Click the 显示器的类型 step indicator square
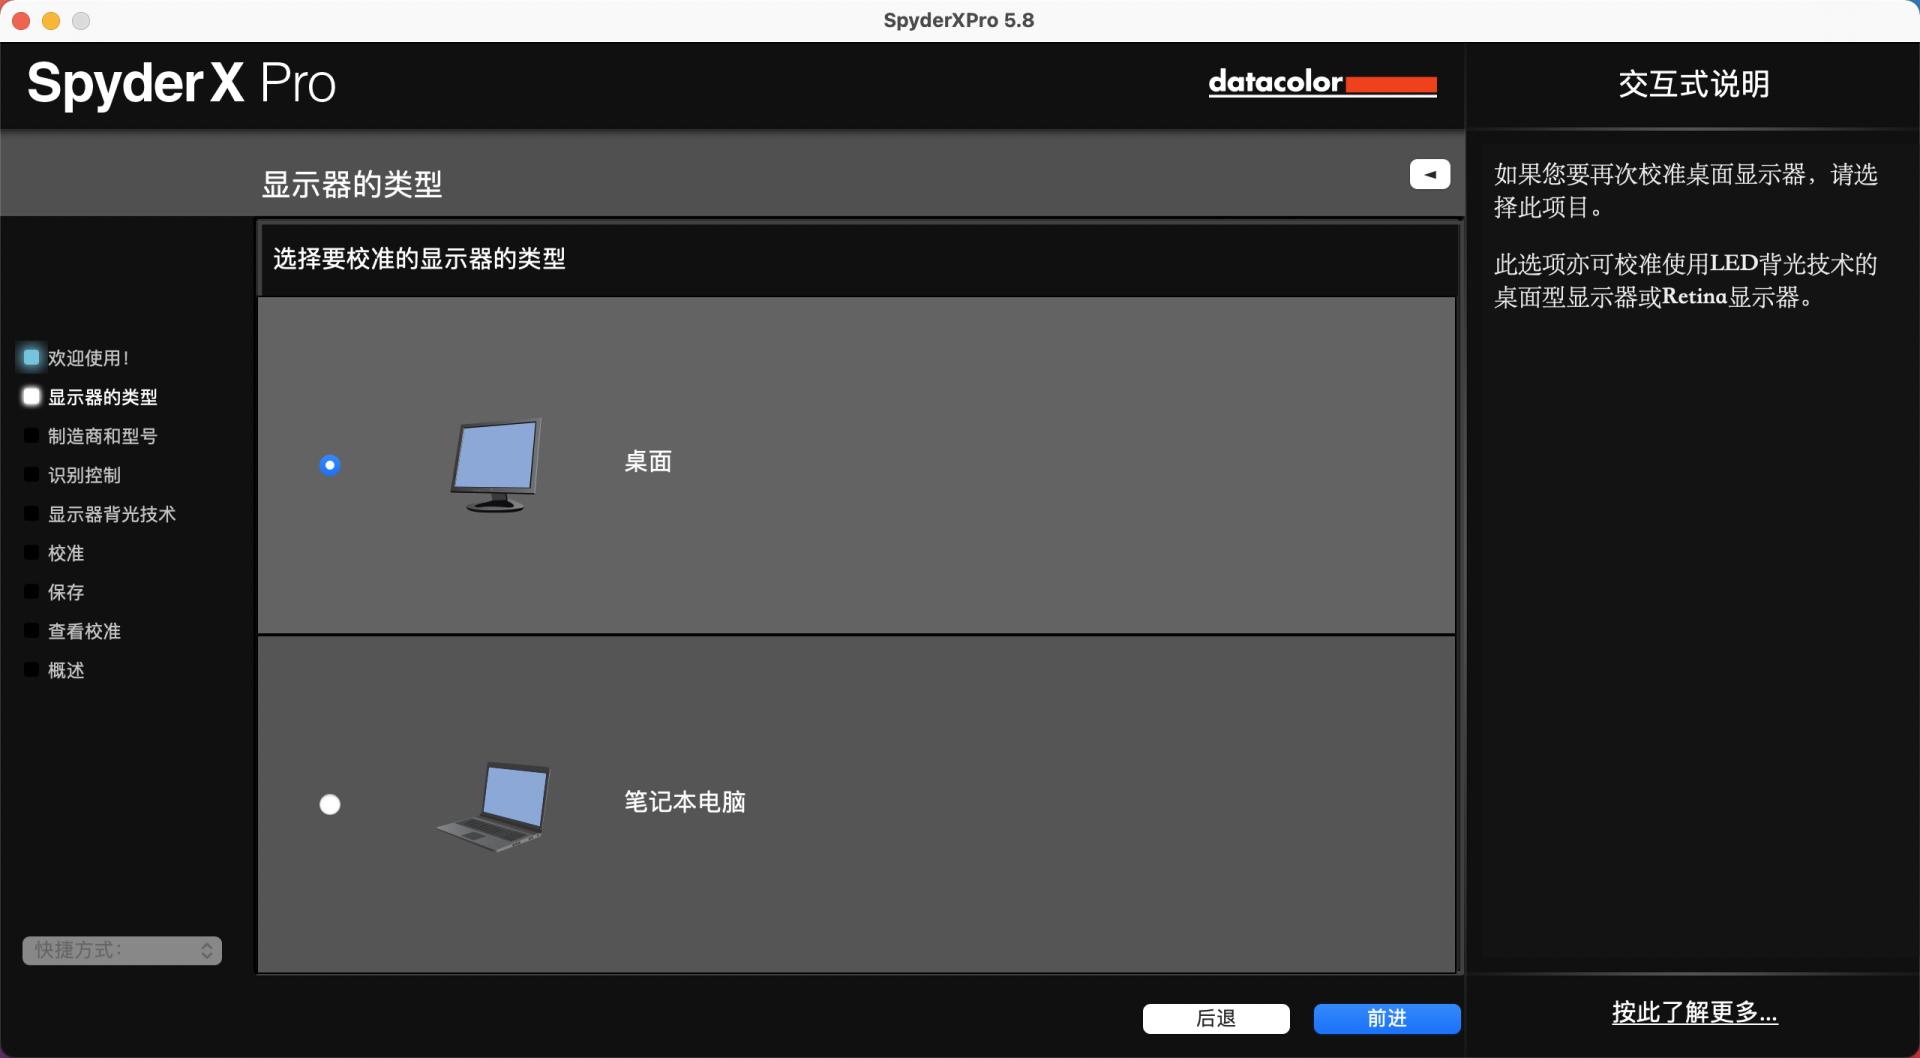The width and height of the screenshot is (1920, 1058). [31, 397]
